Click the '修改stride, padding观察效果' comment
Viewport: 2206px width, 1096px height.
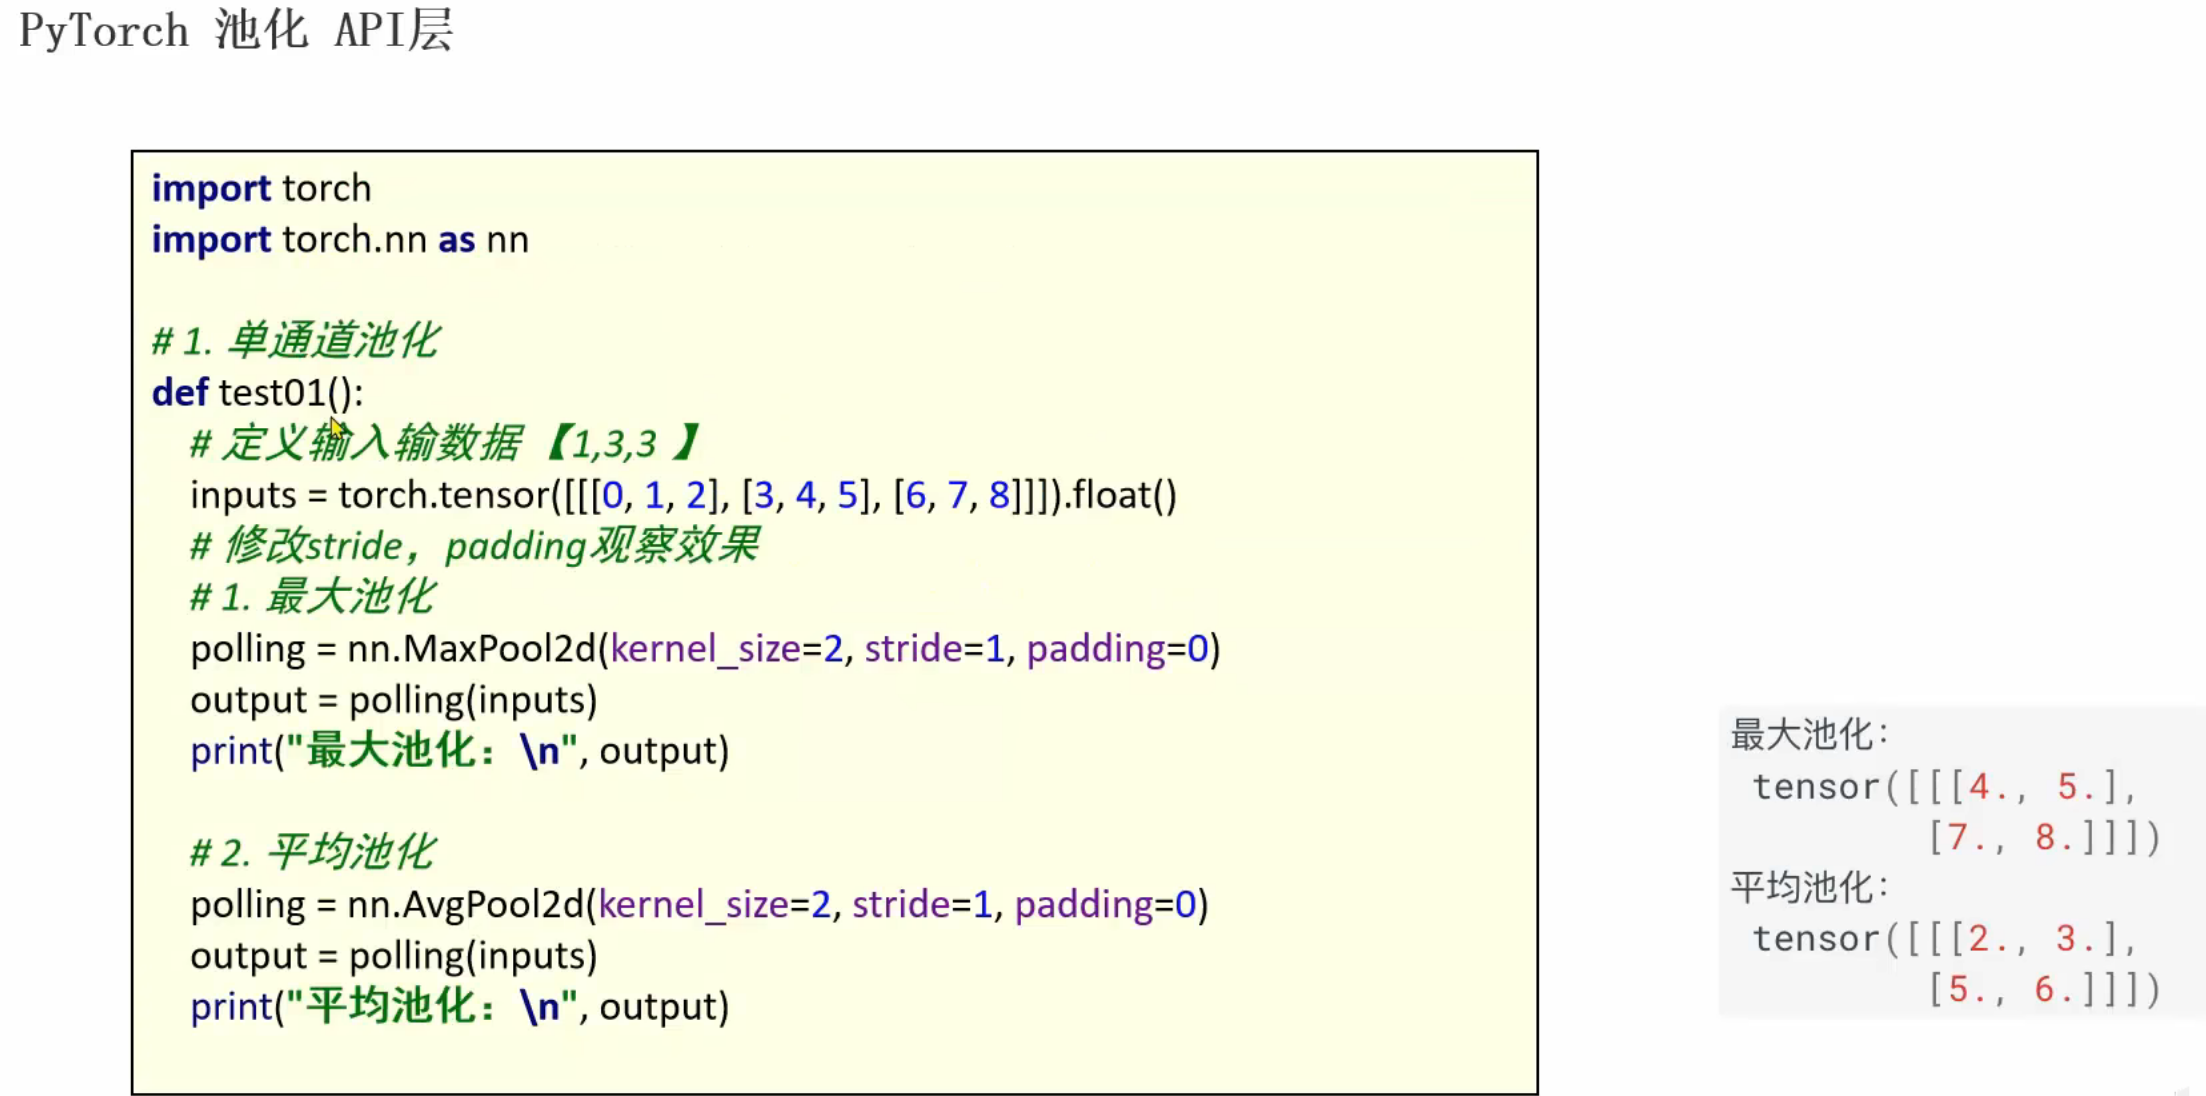475,546
